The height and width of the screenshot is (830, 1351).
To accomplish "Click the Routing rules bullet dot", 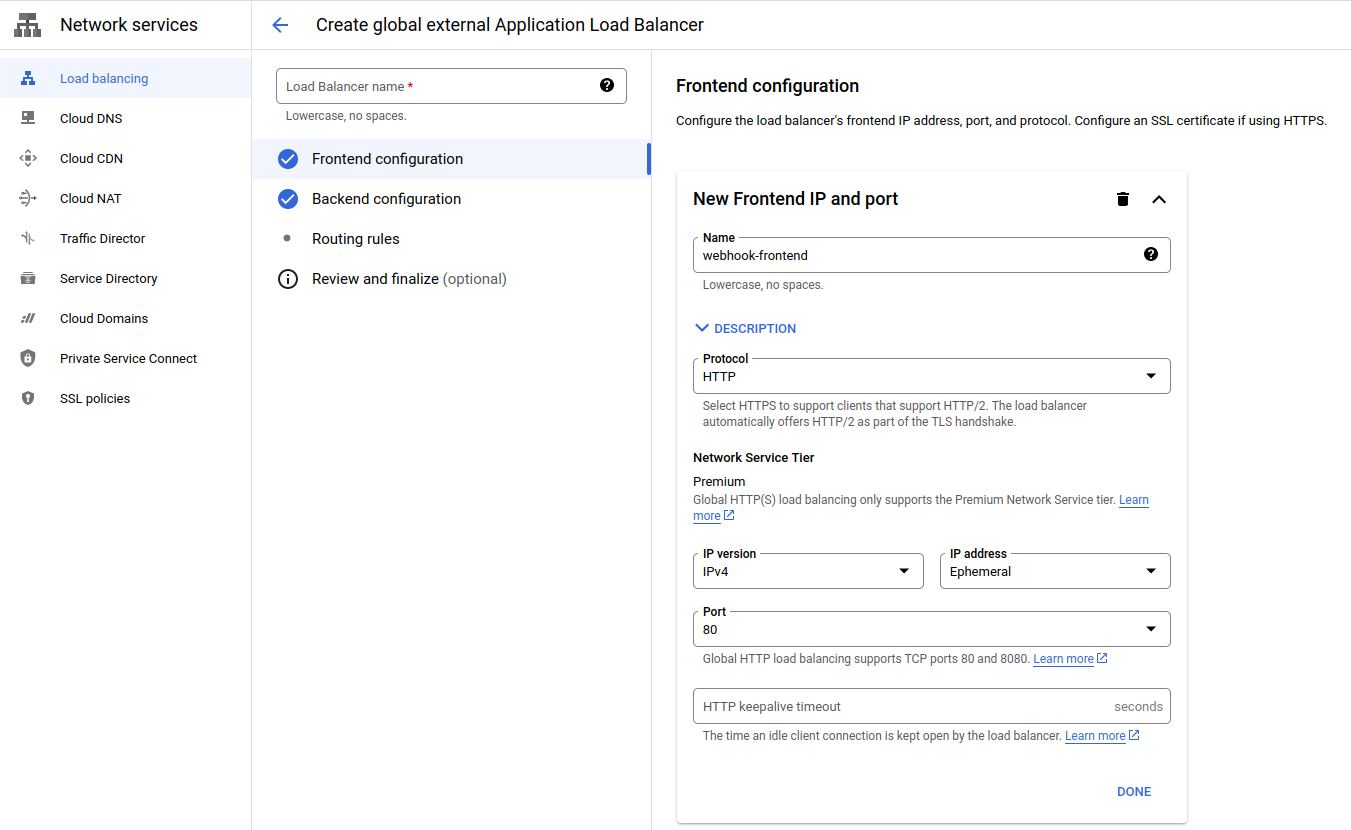I will 287,238.
